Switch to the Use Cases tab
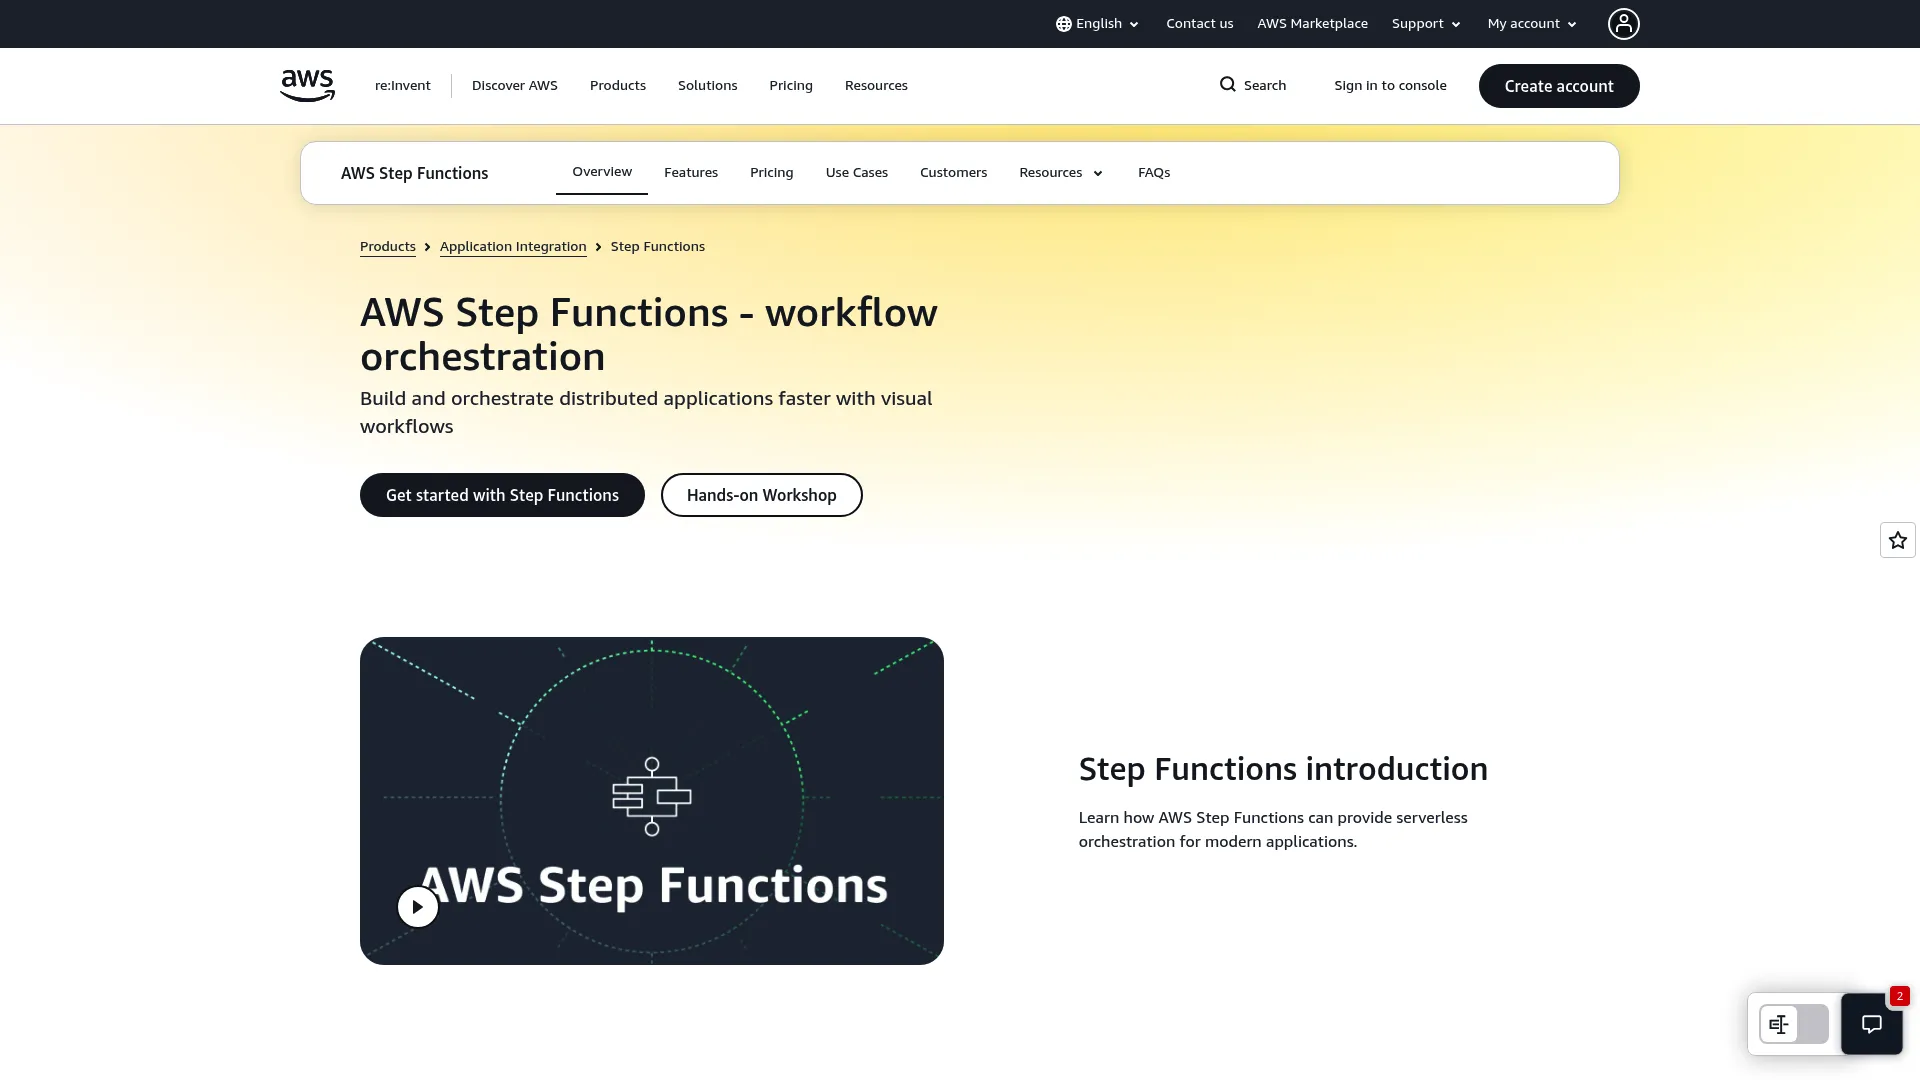Image resolution: width=1920 pixels, height=1080 pixels. pos(856,173)
